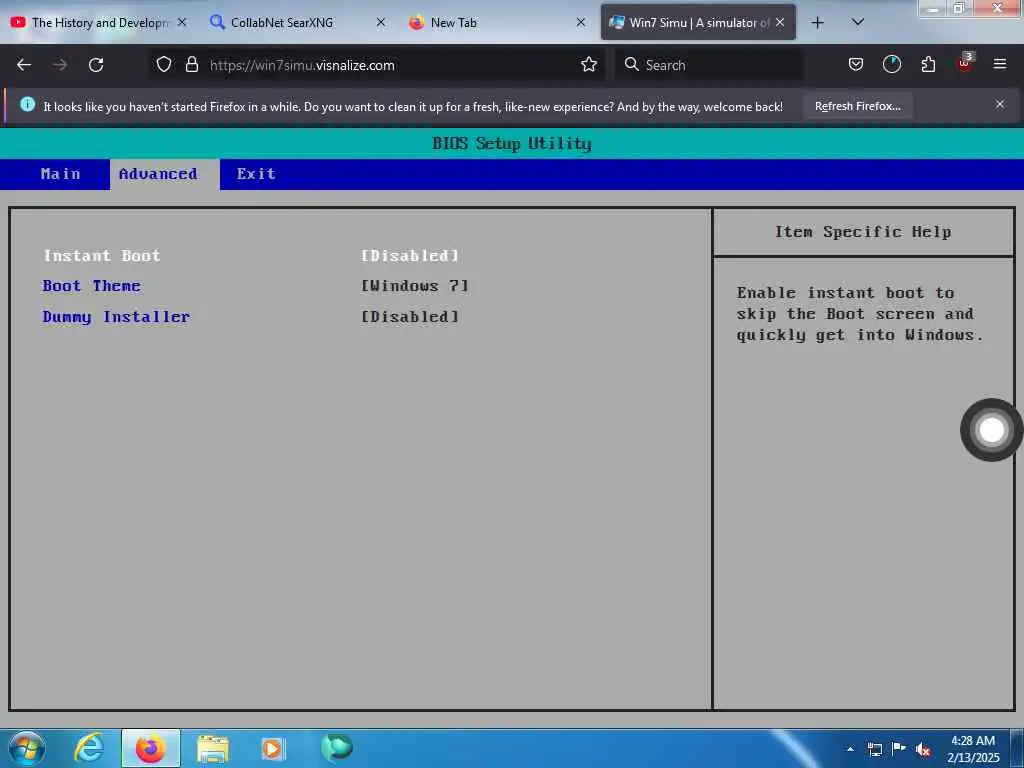Click the network tray icon
The image size is (1024, 768).
874,749
